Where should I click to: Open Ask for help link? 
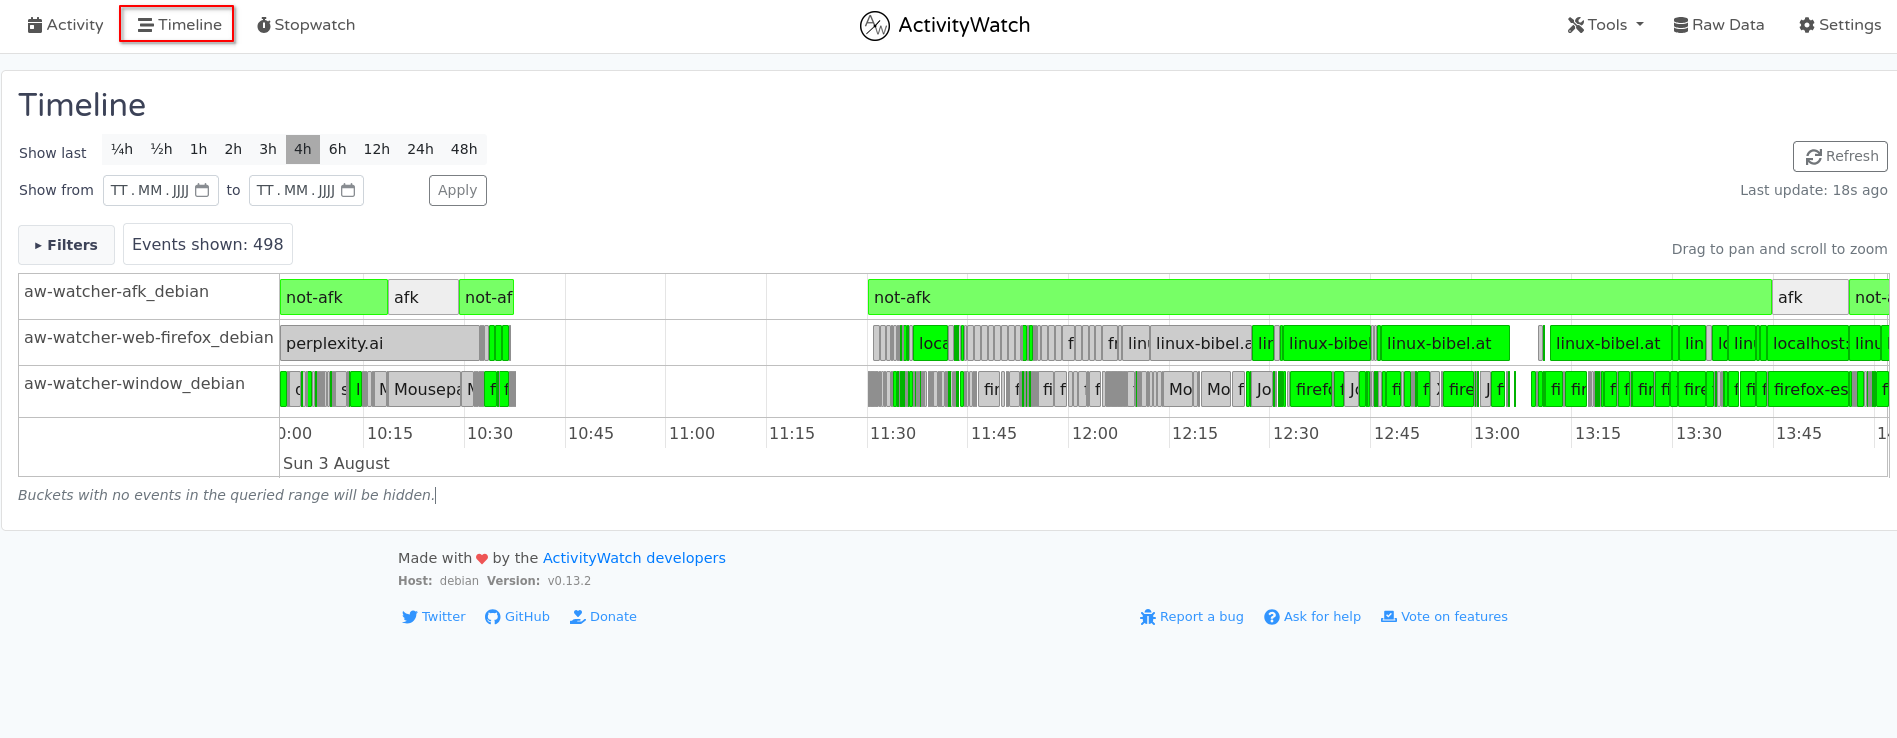point(1312,617)
